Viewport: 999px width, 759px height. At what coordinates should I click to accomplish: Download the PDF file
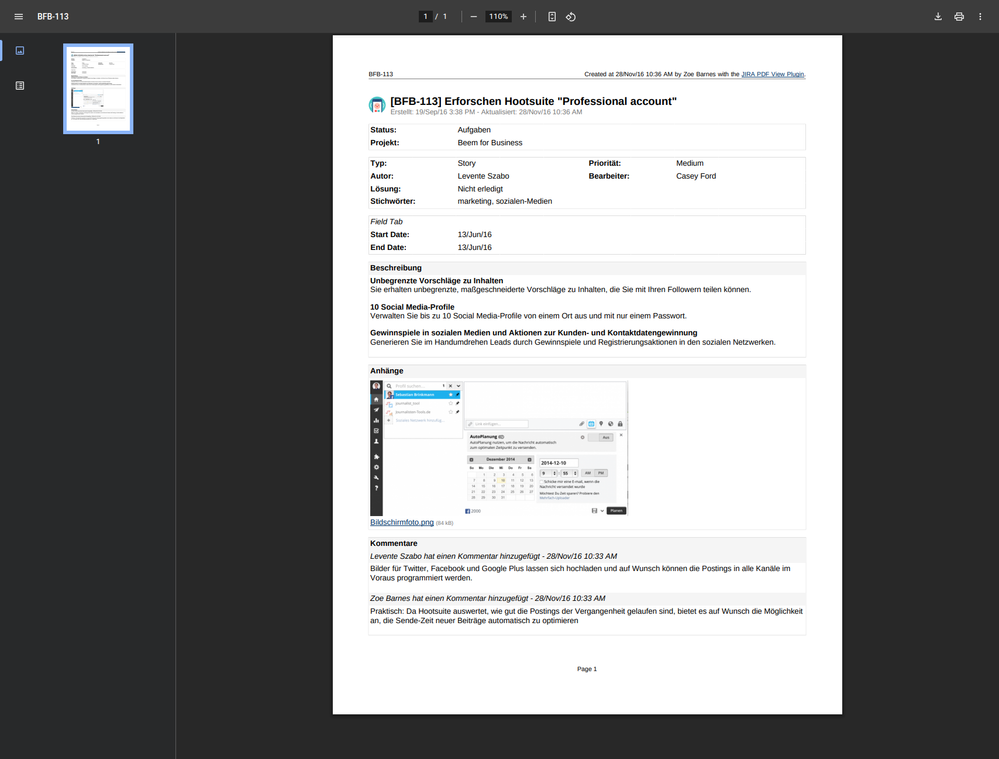tap(938, 17)
